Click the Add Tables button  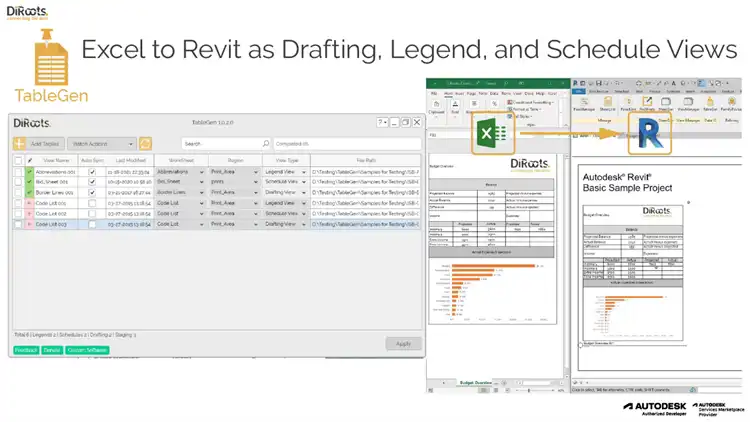pyautogui.click(x=39, y=144)
